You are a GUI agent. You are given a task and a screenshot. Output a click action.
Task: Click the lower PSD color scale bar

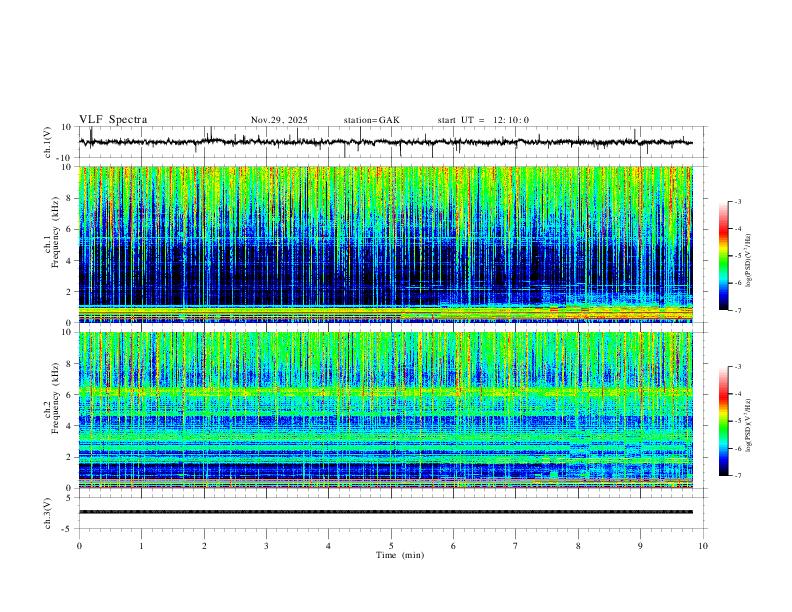[724, 421]
